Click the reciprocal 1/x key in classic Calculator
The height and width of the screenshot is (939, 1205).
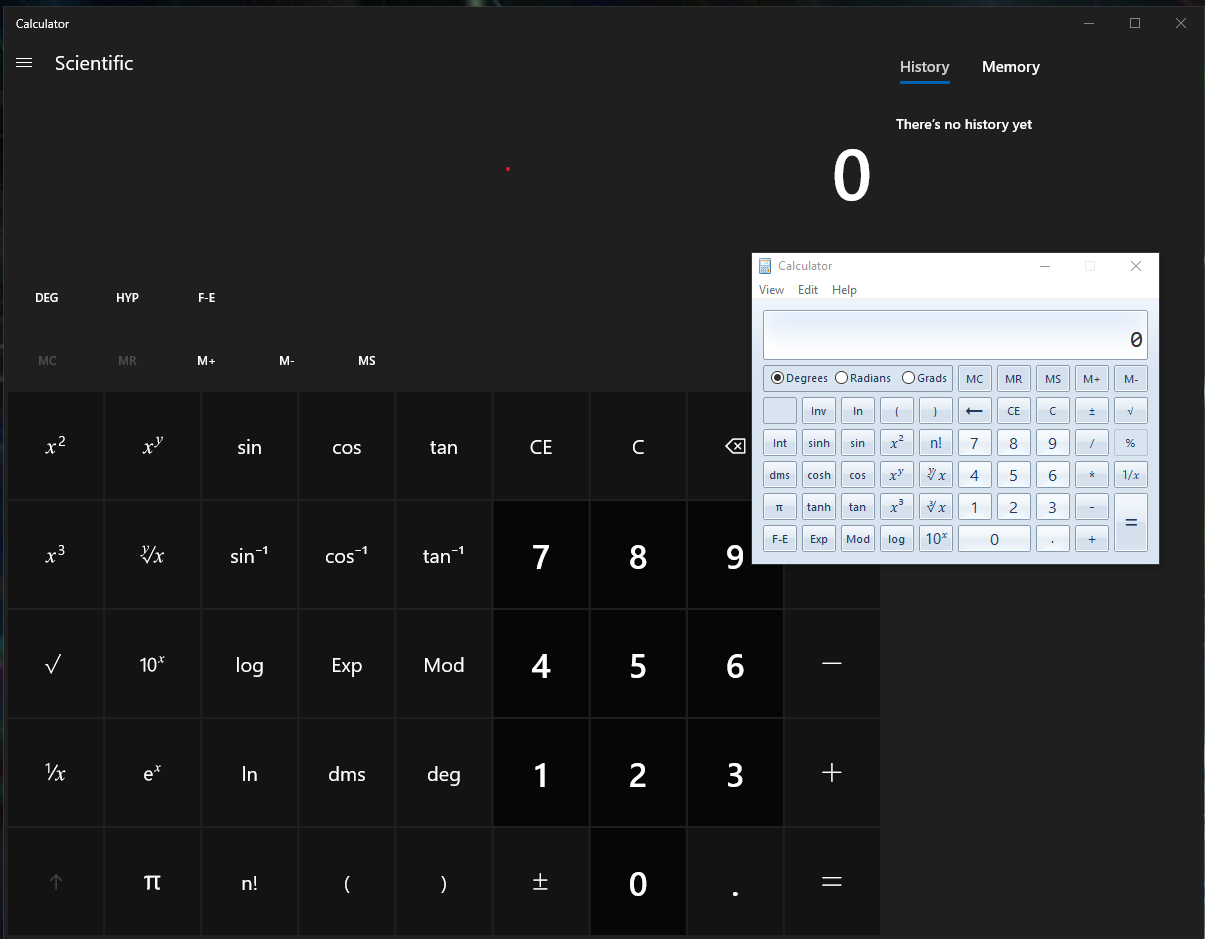coord(1130,474)
